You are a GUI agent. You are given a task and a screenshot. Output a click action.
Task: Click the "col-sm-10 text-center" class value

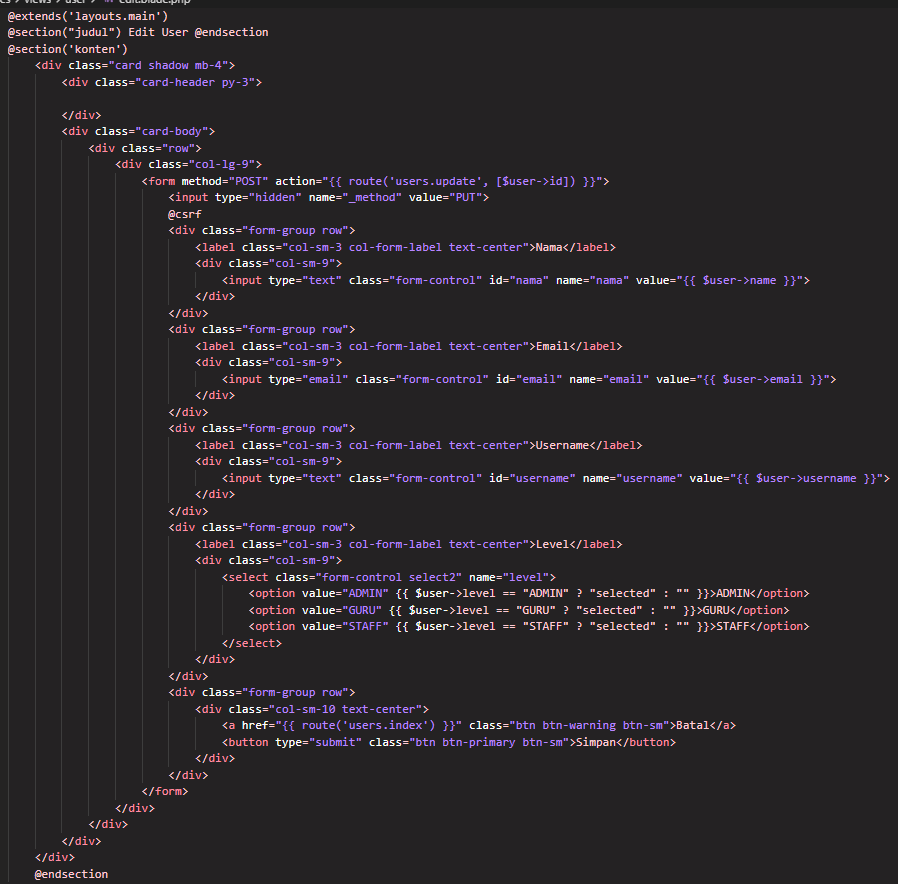[345, 709]
